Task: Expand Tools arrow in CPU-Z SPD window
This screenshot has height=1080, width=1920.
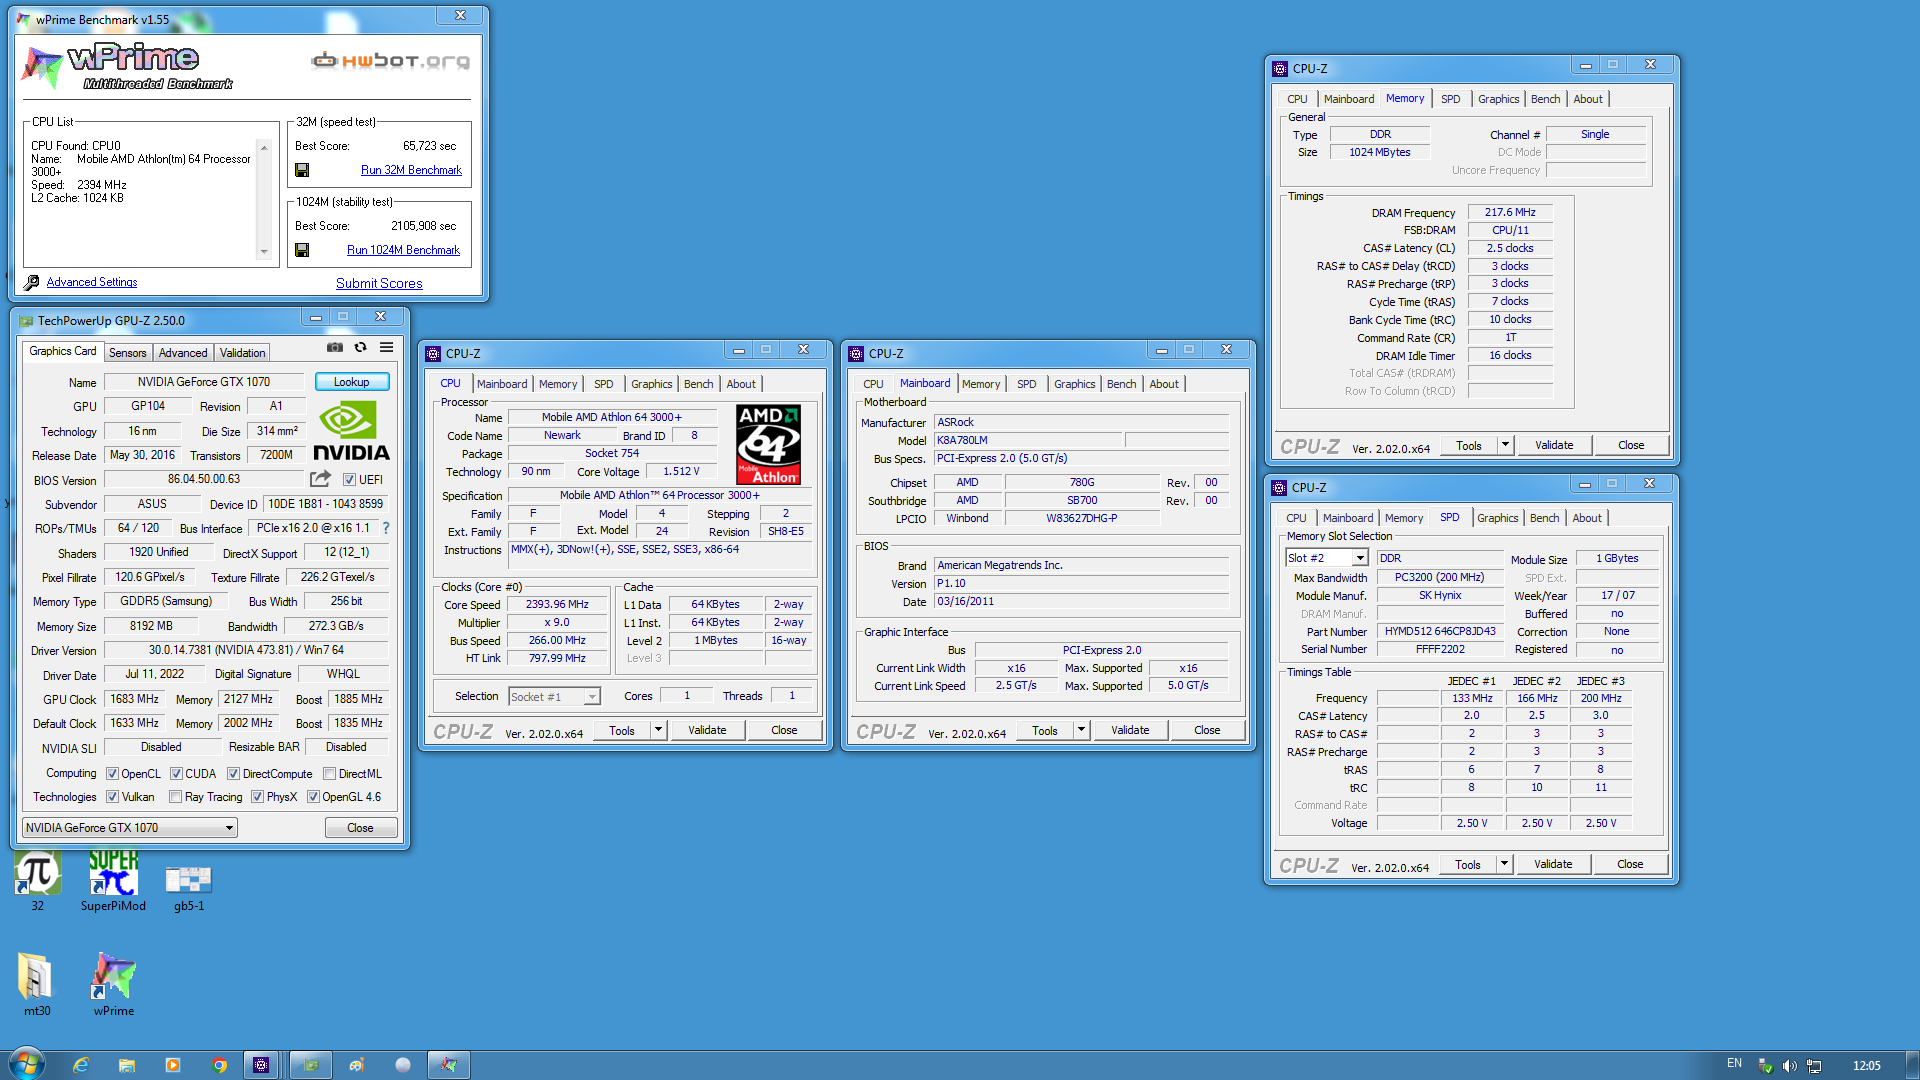Action: [x=1504, y=864]
